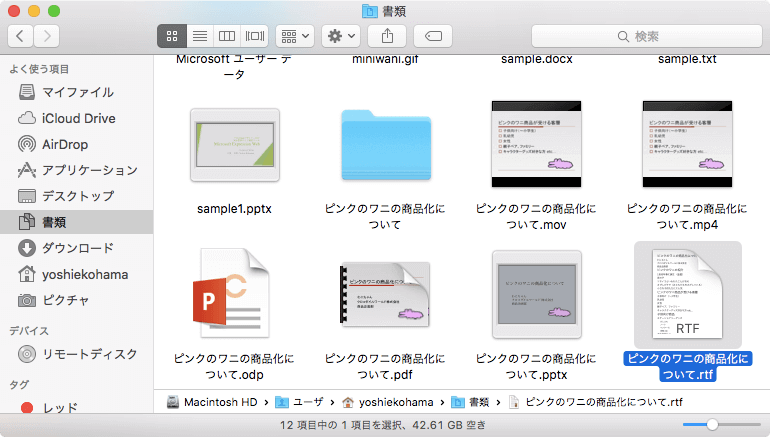This screenshot has height=437, width=770.
Task: Open ダウンロード in the sidebar
Action: point(77,248)
